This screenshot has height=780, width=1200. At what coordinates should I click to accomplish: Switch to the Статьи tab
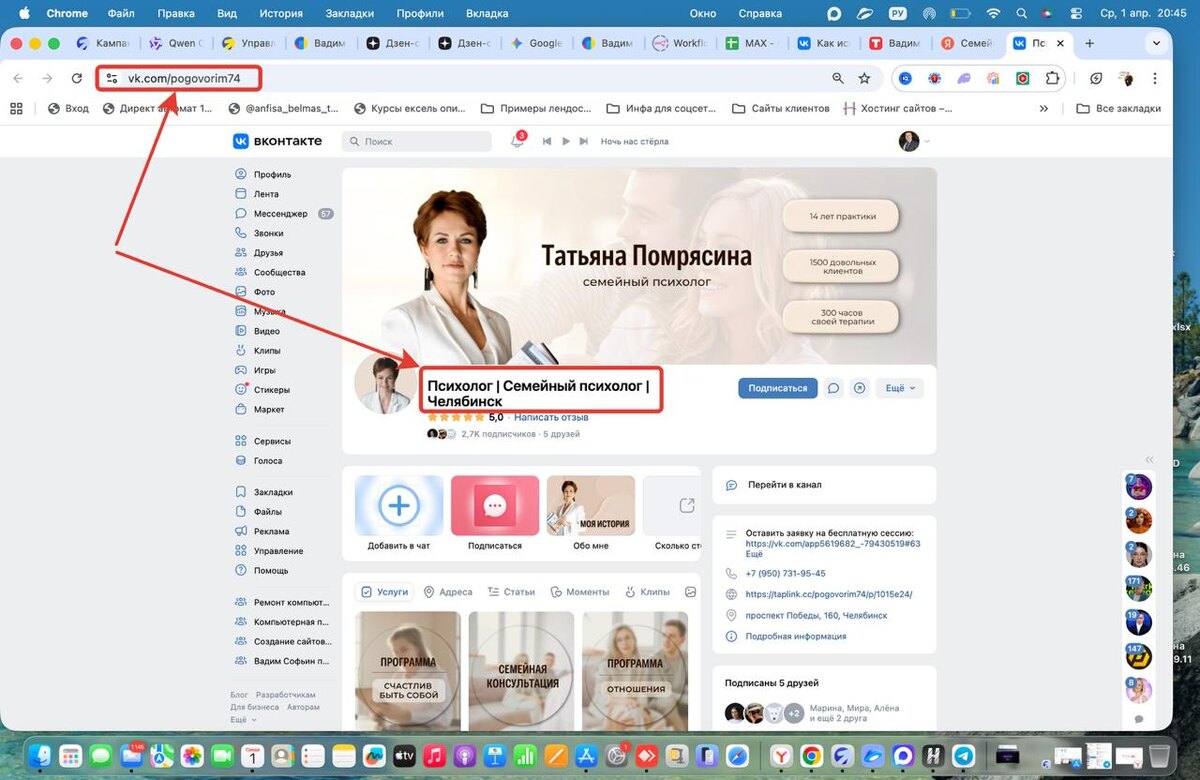pos(511,592)
